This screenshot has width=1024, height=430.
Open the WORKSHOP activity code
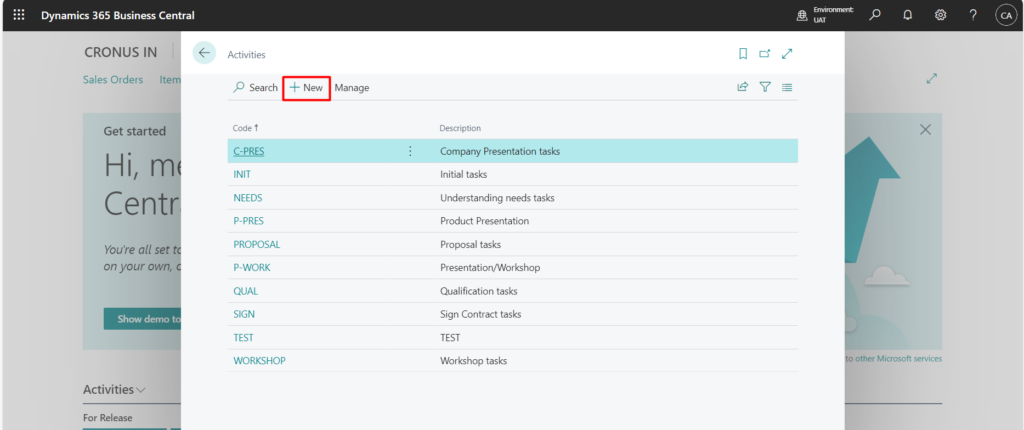259,361
